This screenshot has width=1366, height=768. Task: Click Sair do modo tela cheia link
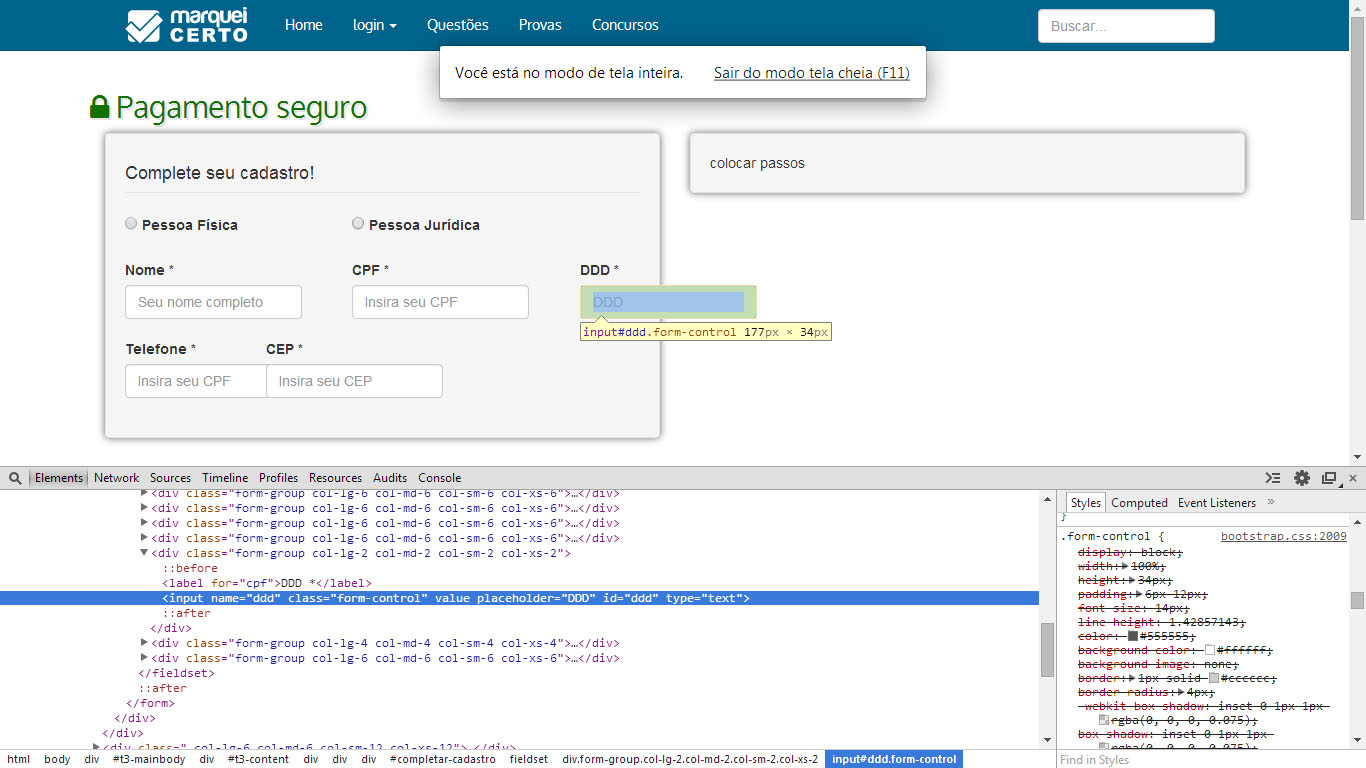click(812, 73)
